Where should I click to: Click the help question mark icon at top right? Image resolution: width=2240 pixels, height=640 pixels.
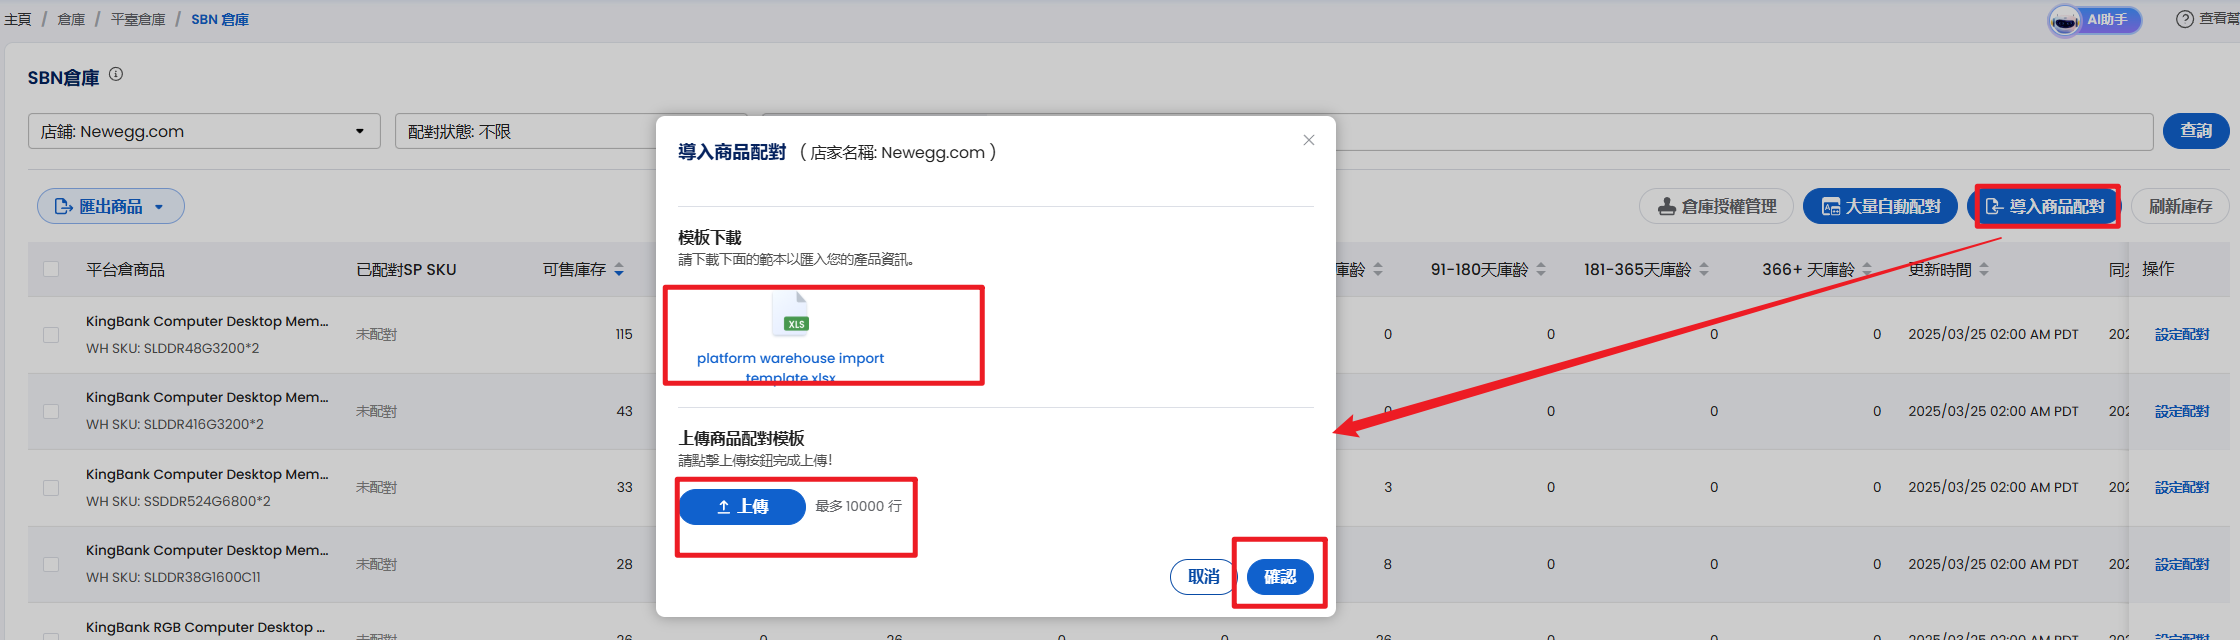pos(2185,19)
